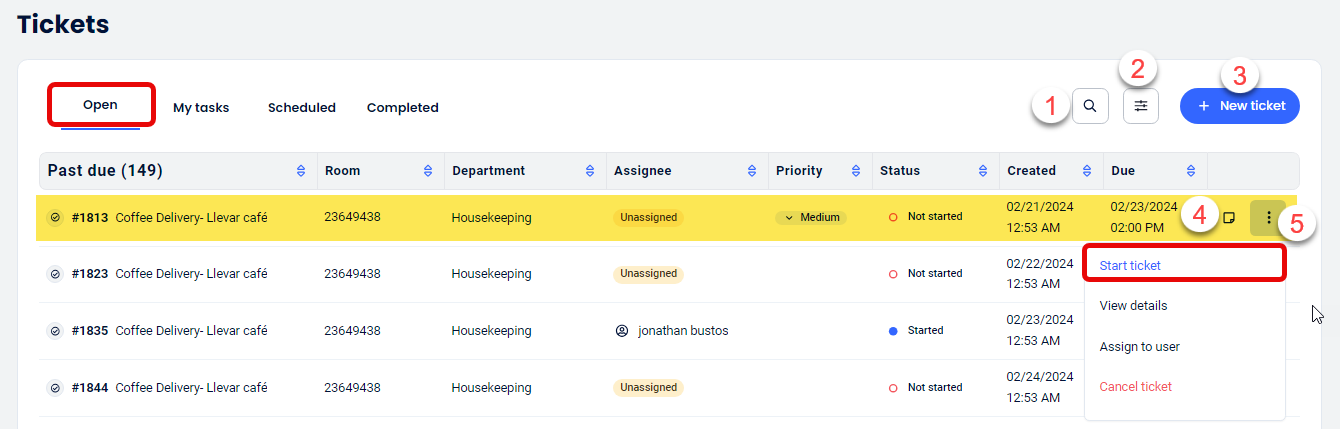Image resolution: width=1340 pixels, height=429 pixels.
Task: Toggle check circle for ticket #1813
Action: point(55,217)
